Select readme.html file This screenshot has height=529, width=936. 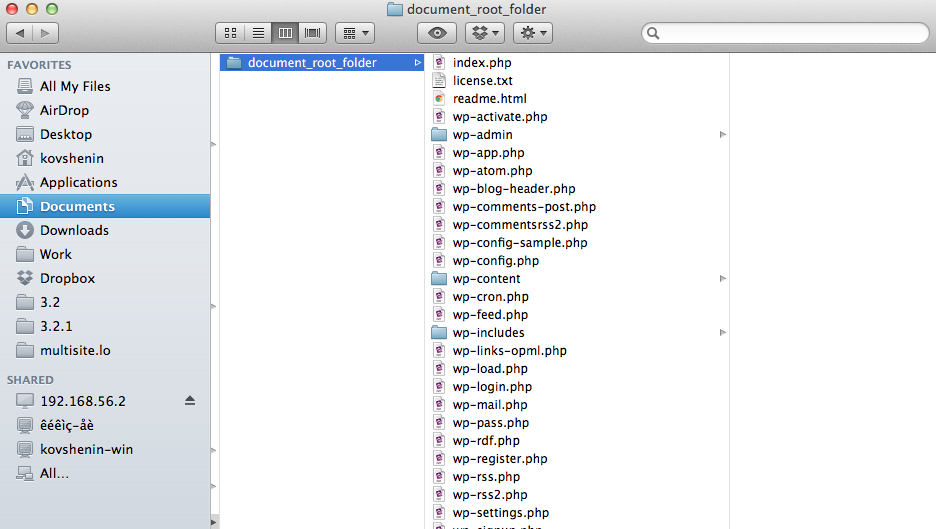point(577,99)
